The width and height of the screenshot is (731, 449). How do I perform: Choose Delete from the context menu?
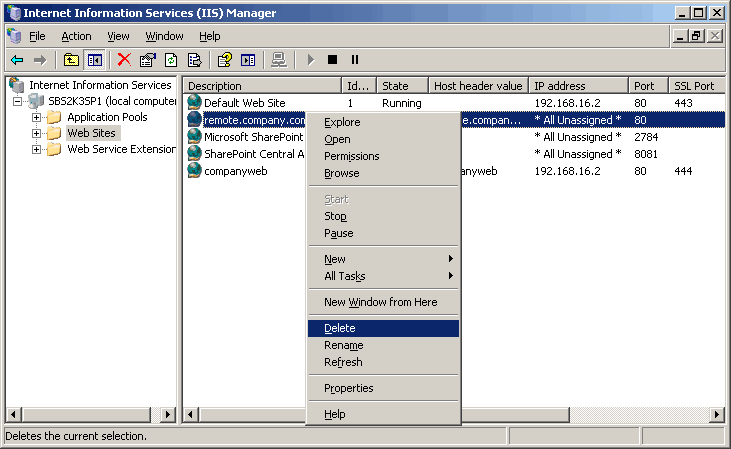383,328
